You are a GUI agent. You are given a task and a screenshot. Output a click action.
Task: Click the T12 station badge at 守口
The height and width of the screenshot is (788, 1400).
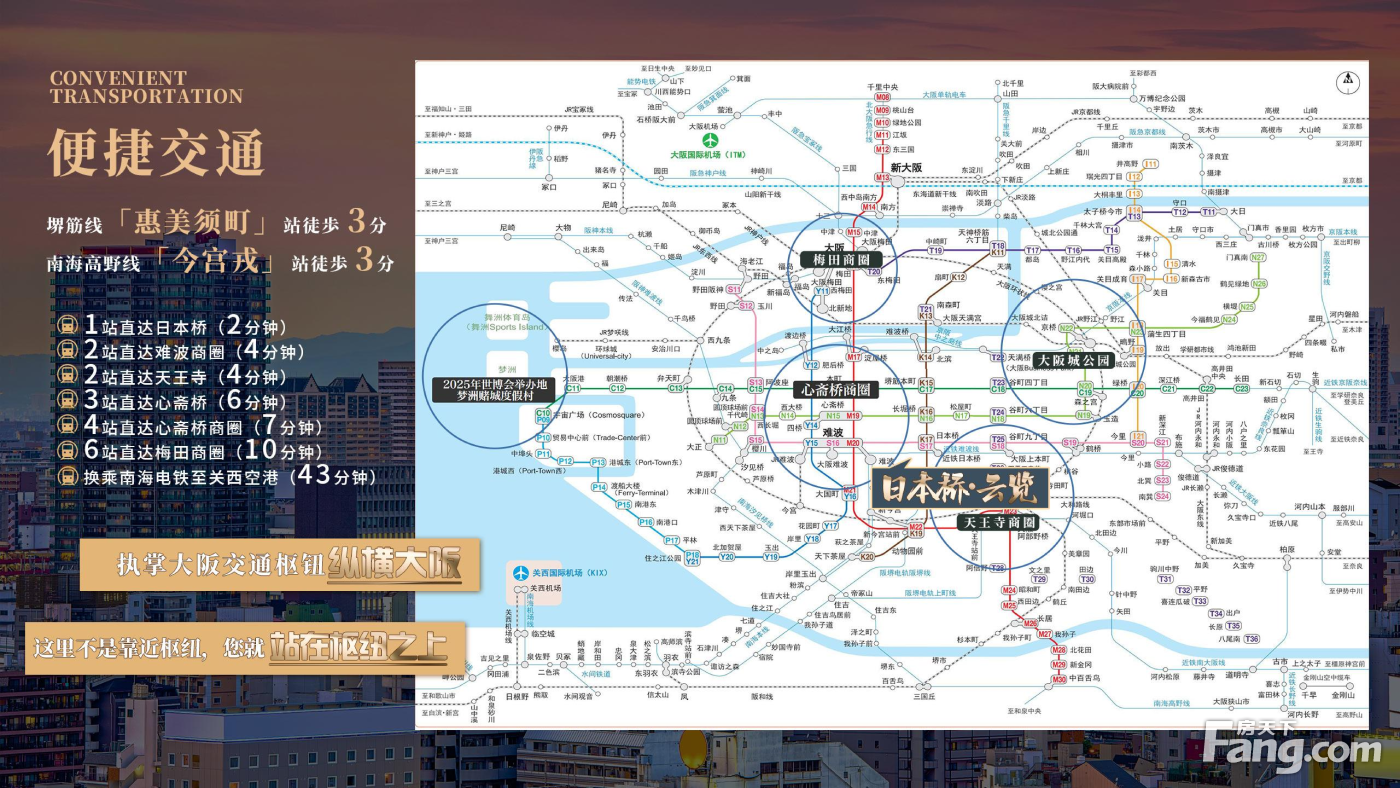1180,212
